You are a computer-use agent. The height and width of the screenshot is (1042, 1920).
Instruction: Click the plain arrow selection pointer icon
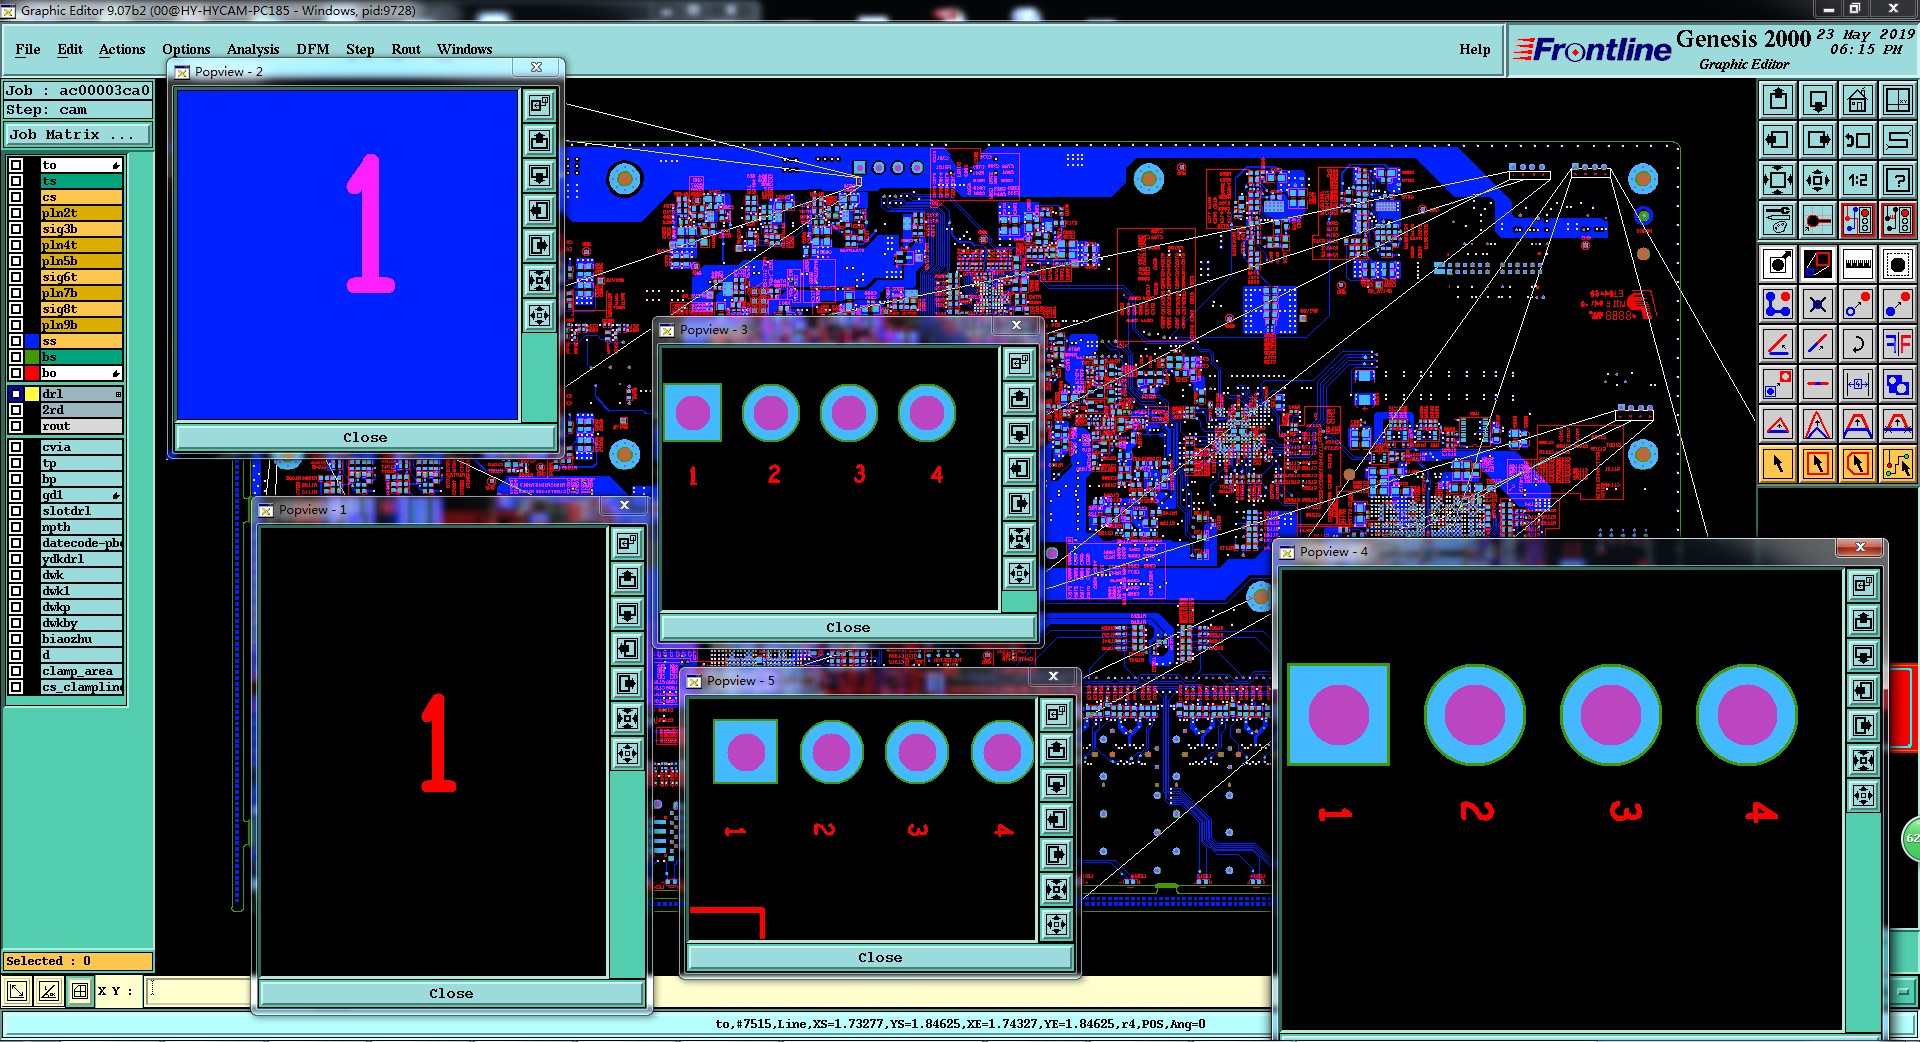tap(1778, 464)
